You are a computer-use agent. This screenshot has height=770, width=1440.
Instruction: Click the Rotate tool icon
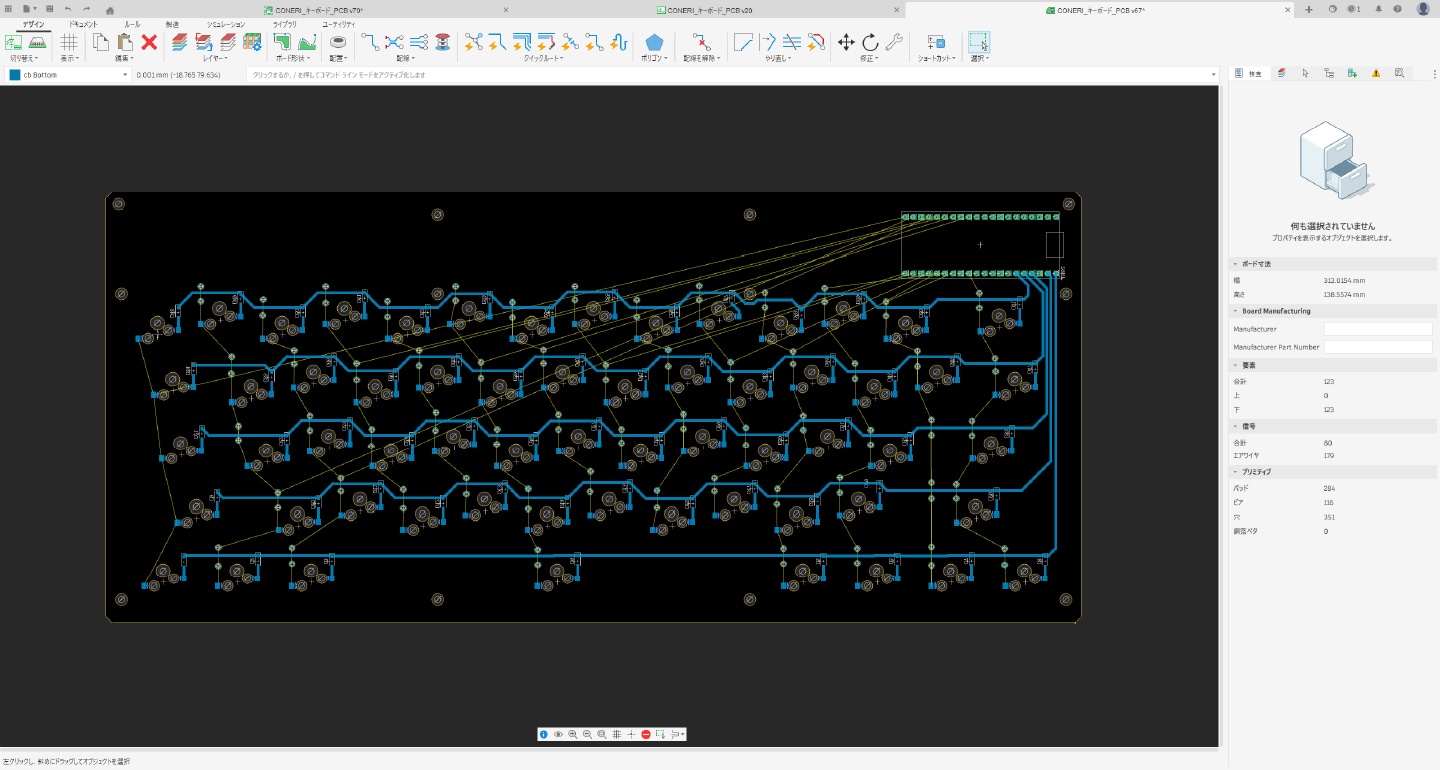tap(870, 42)
